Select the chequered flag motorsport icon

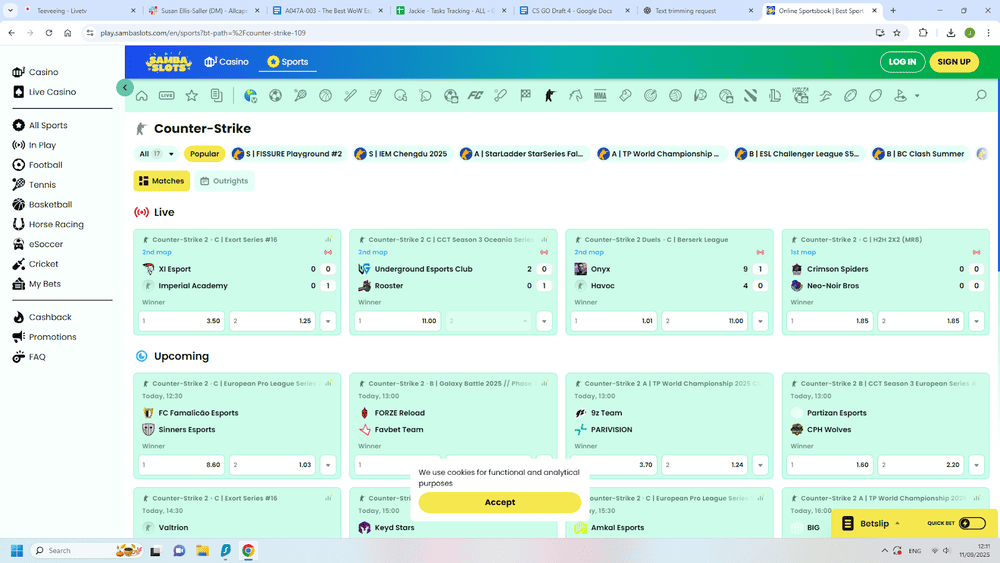525,96
